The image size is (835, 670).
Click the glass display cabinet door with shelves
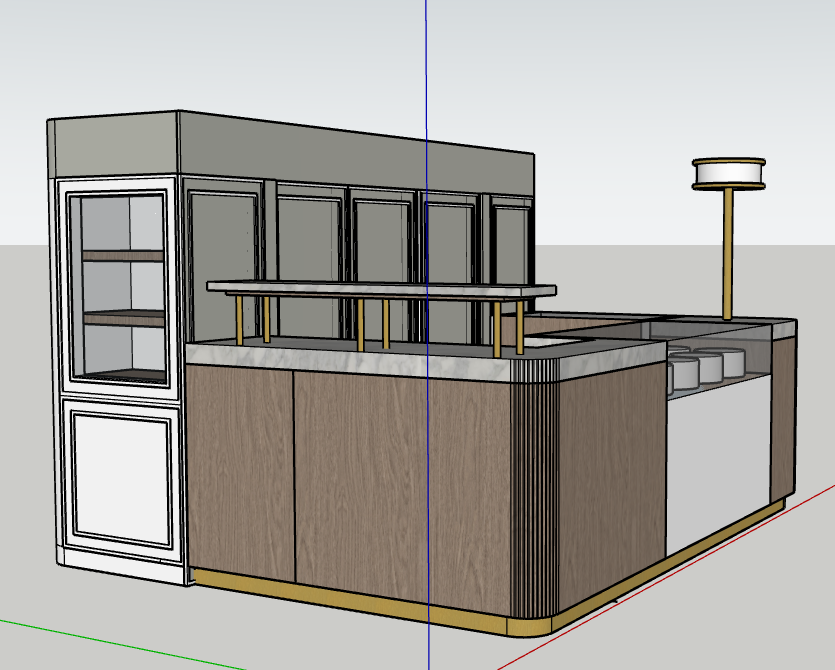[118, 288]
